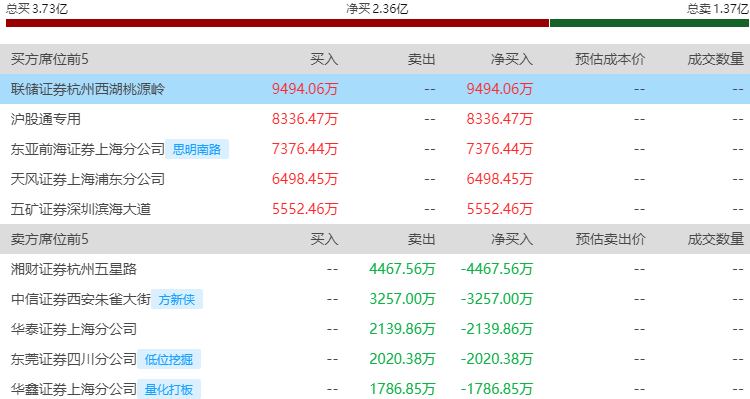Open 东莞证券四川分公司 seat details
750x399 pixels.
point(74,359)
